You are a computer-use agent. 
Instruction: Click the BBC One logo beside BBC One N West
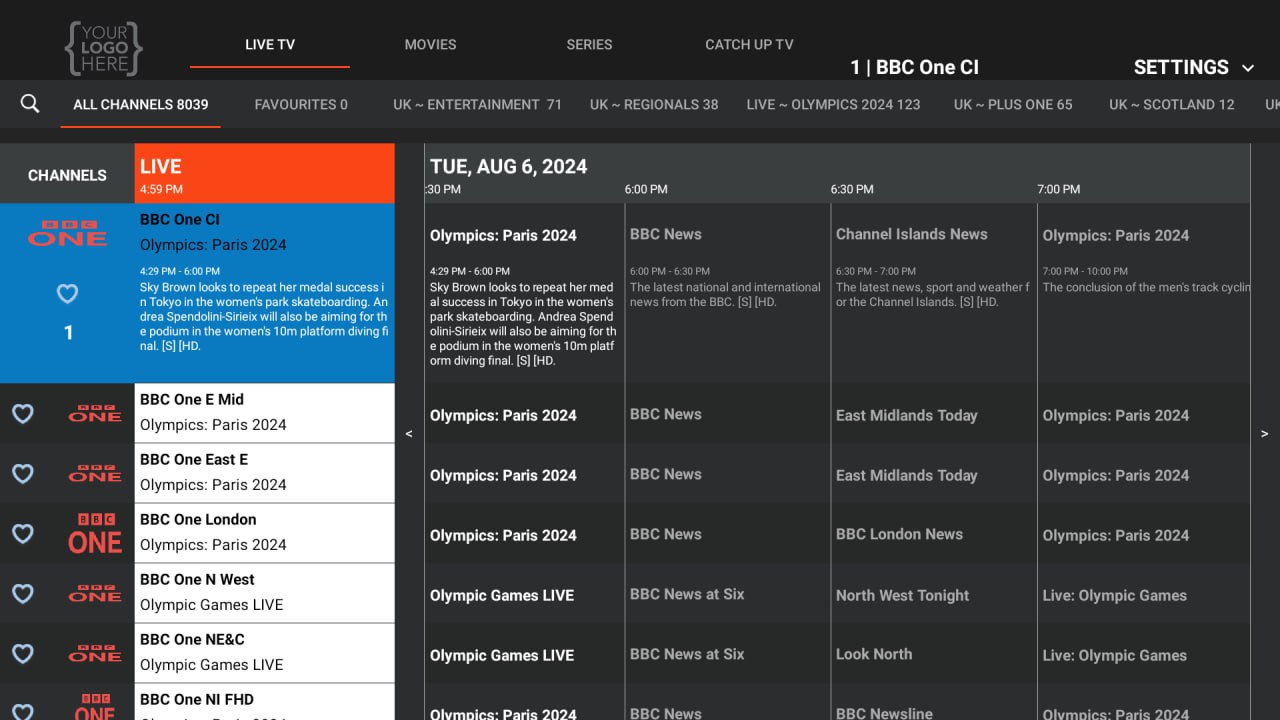tap(95, 593)
